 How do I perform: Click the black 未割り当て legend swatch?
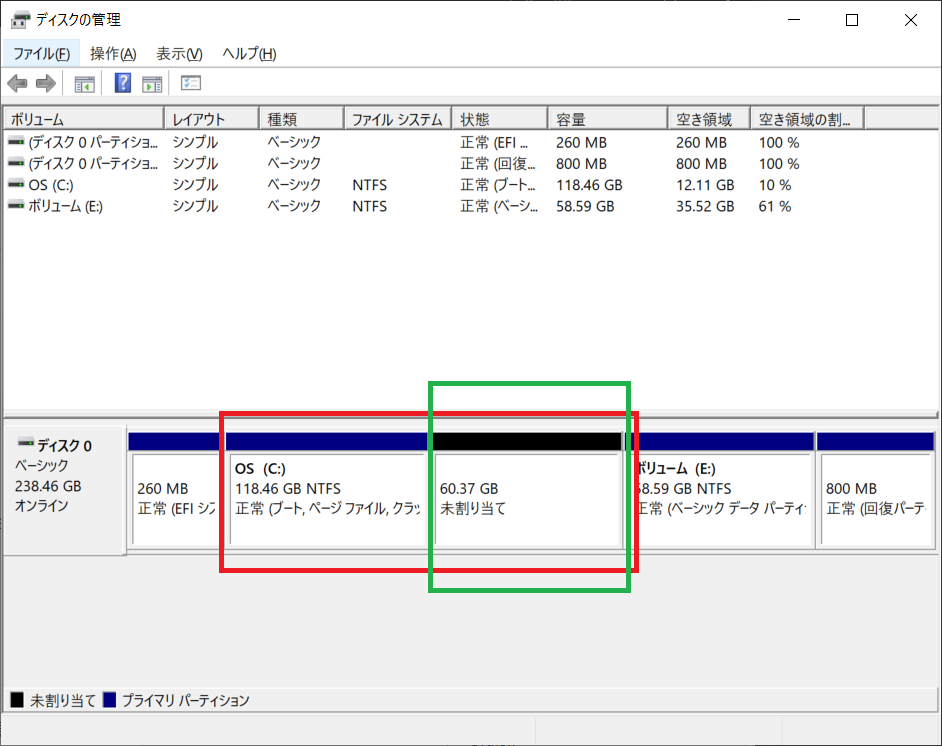pos(17,700)
